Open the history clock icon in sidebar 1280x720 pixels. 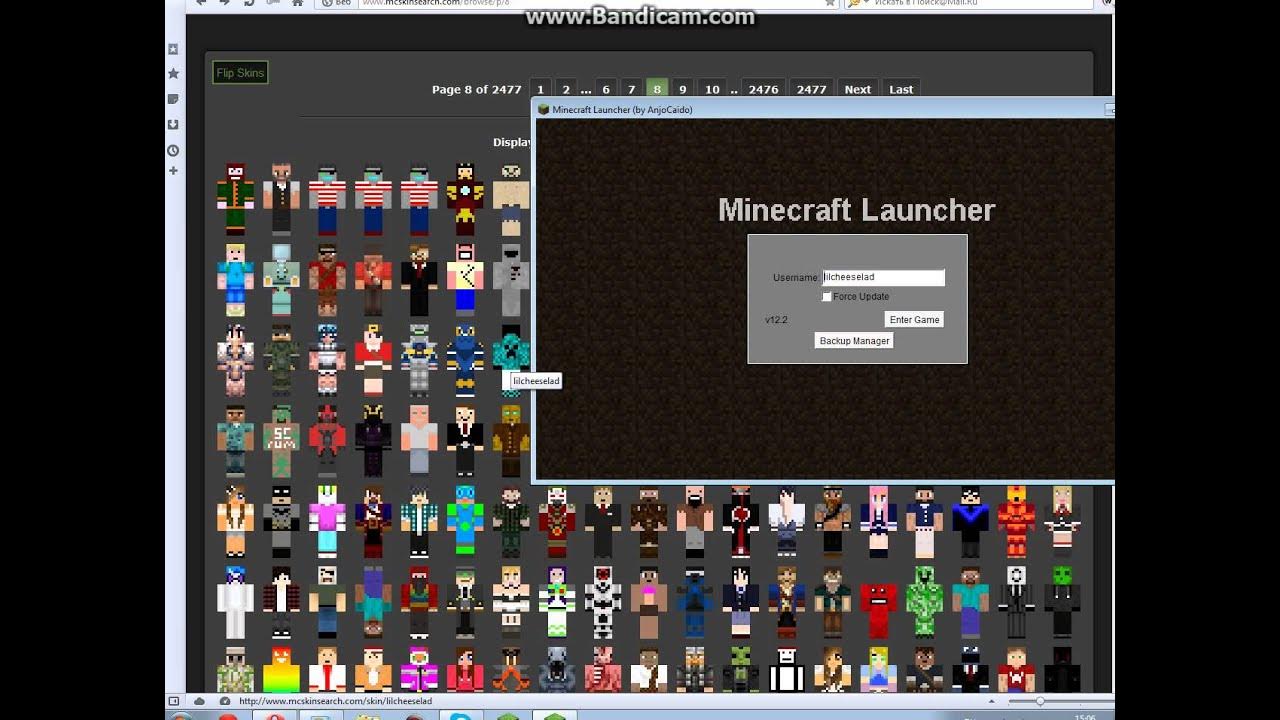[173, 150]
